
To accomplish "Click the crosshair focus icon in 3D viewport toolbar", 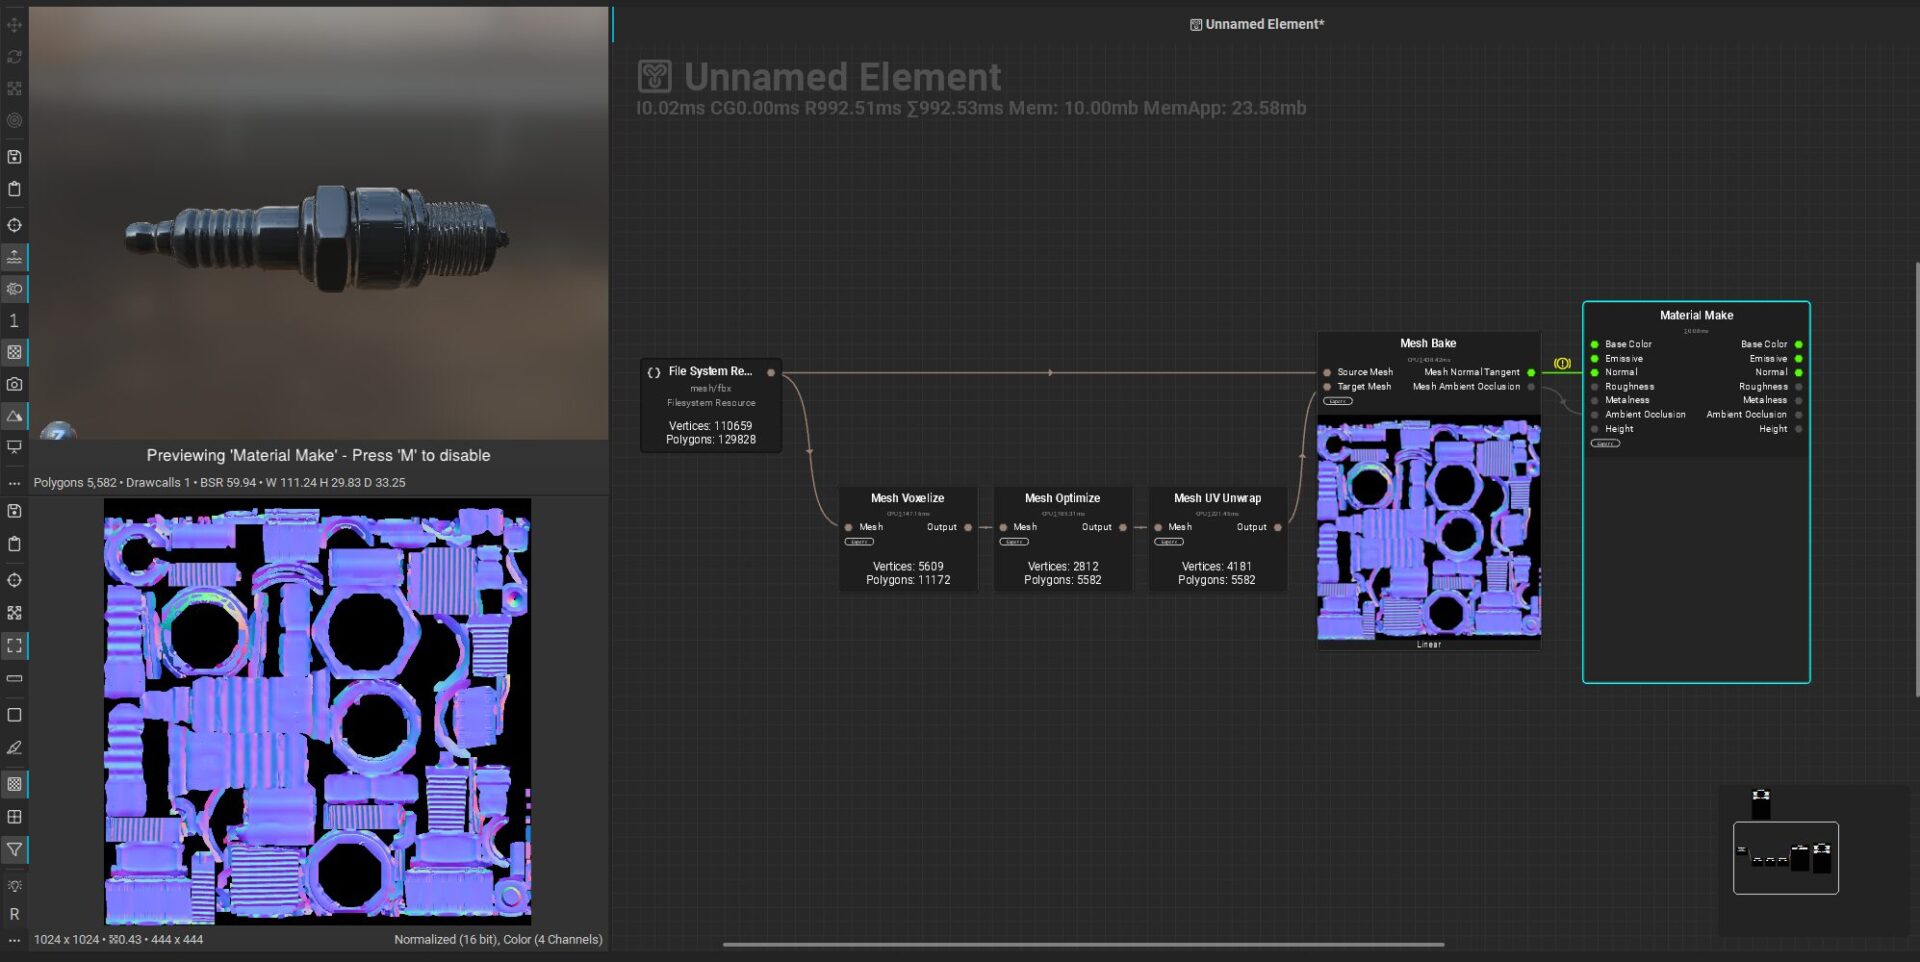I will (14, 225).
